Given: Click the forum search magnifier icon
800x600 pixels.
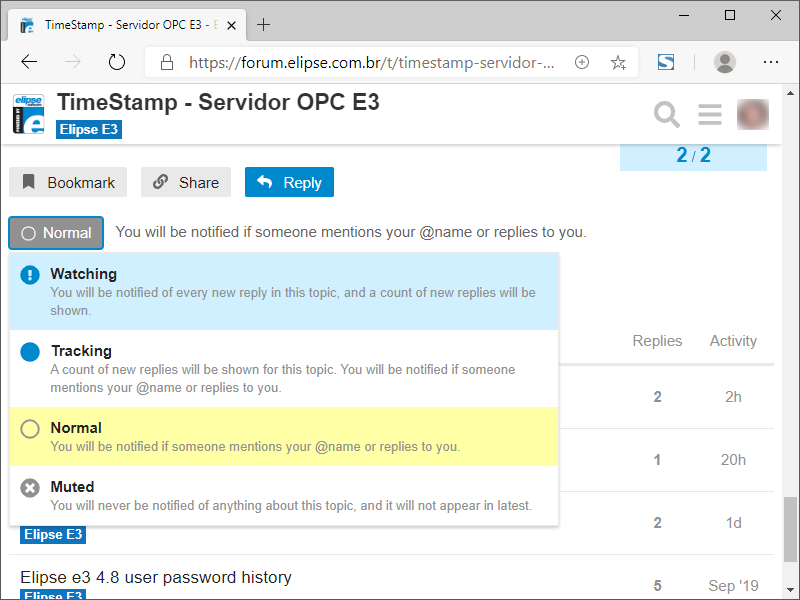Looking at the screenshot, I should tap(667, 115).
